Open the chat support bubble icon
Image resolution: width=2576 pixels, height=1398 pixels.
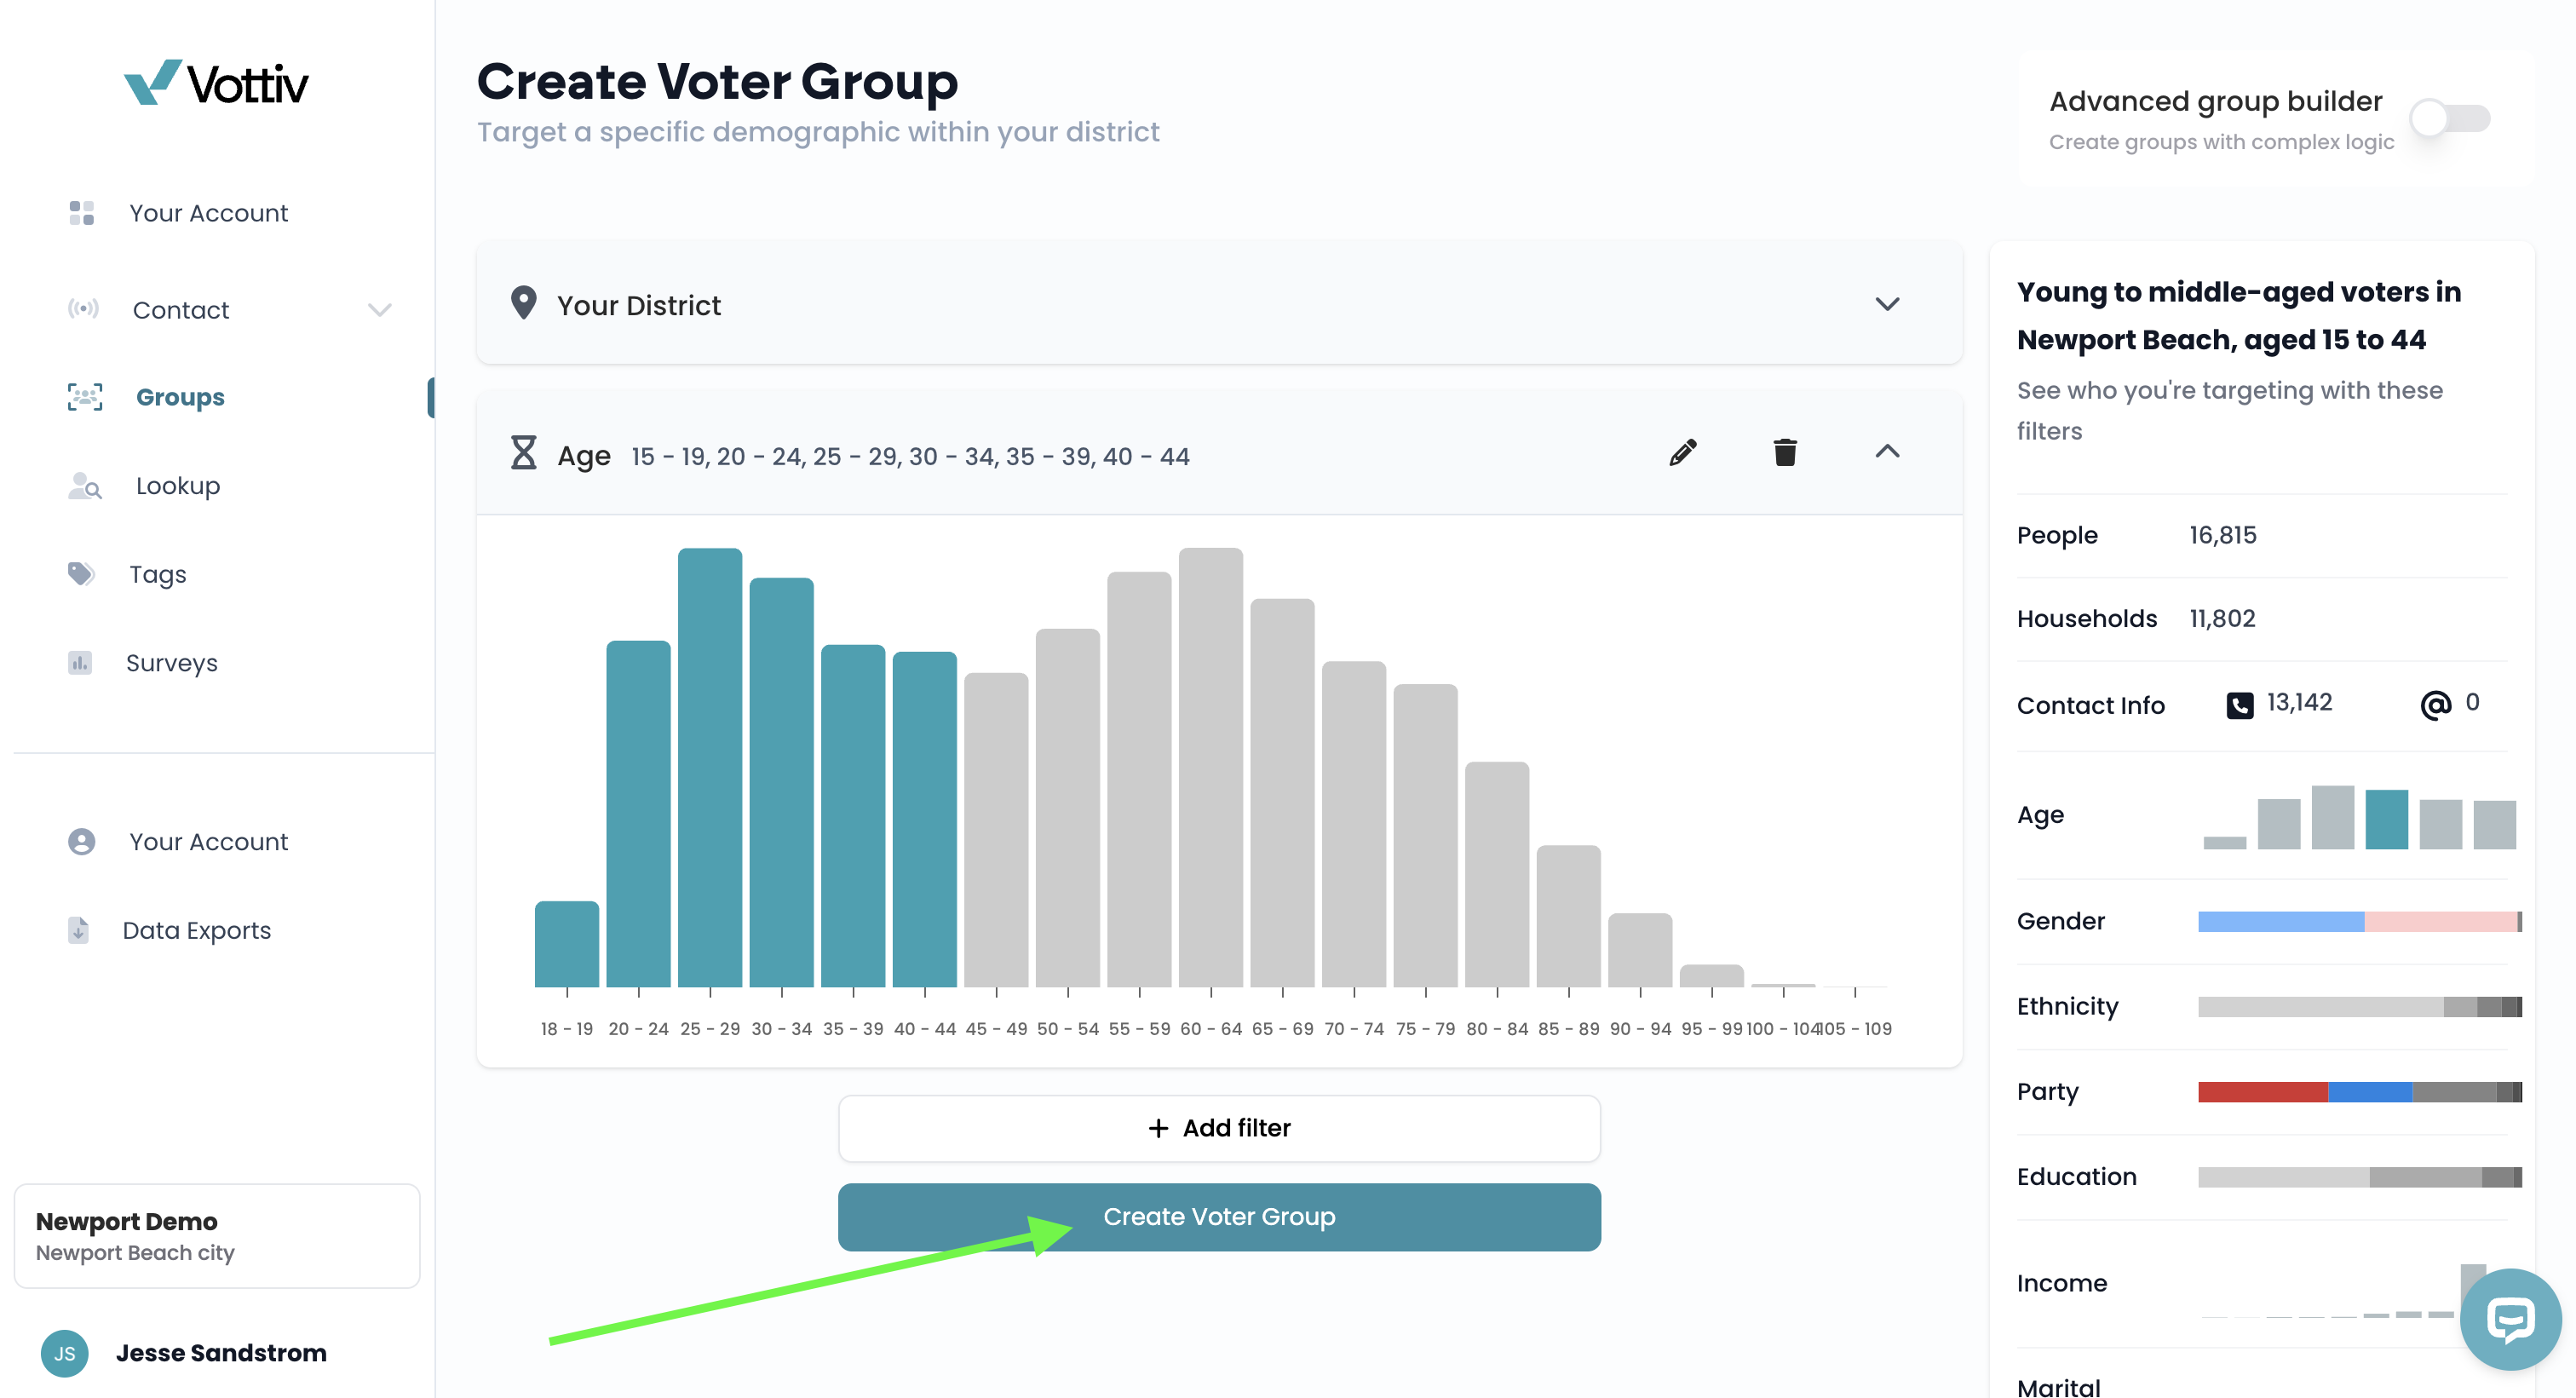(x=2511, y=1320)
